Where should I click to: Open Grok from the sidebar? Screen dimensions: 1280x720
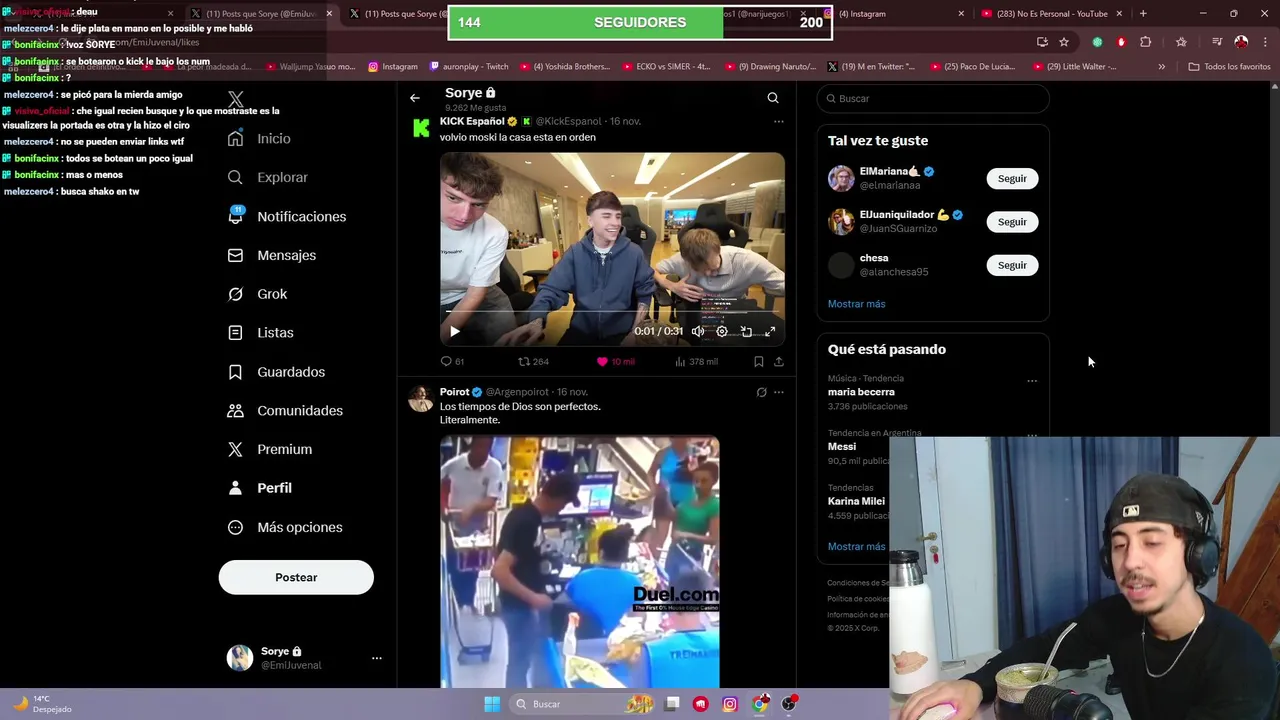tap(257, 294)
